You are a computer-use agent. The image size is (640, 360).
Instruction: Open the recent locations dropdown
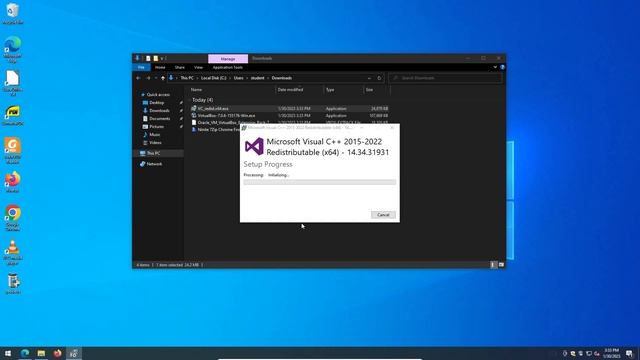click(156, 78)
